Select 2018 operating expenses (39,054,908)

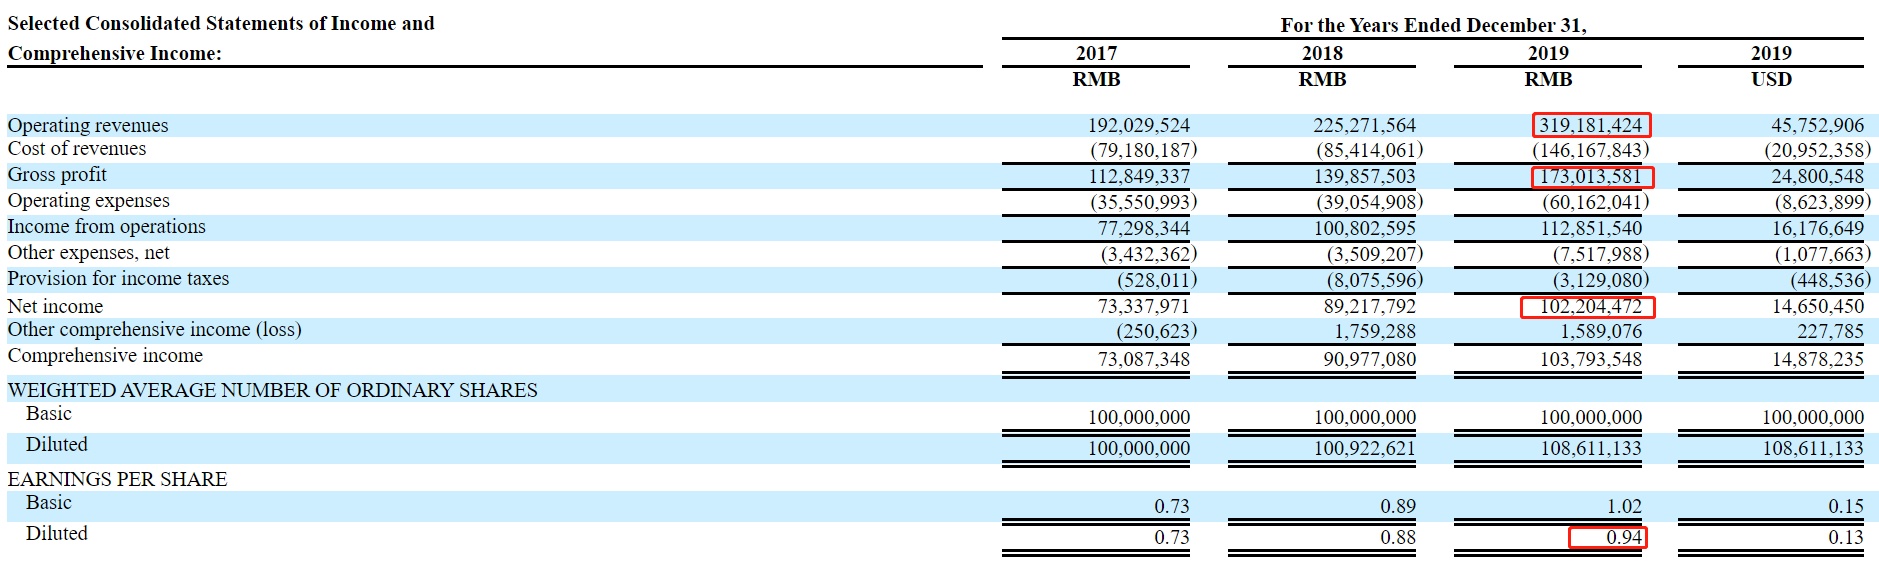coord(1370,203)
